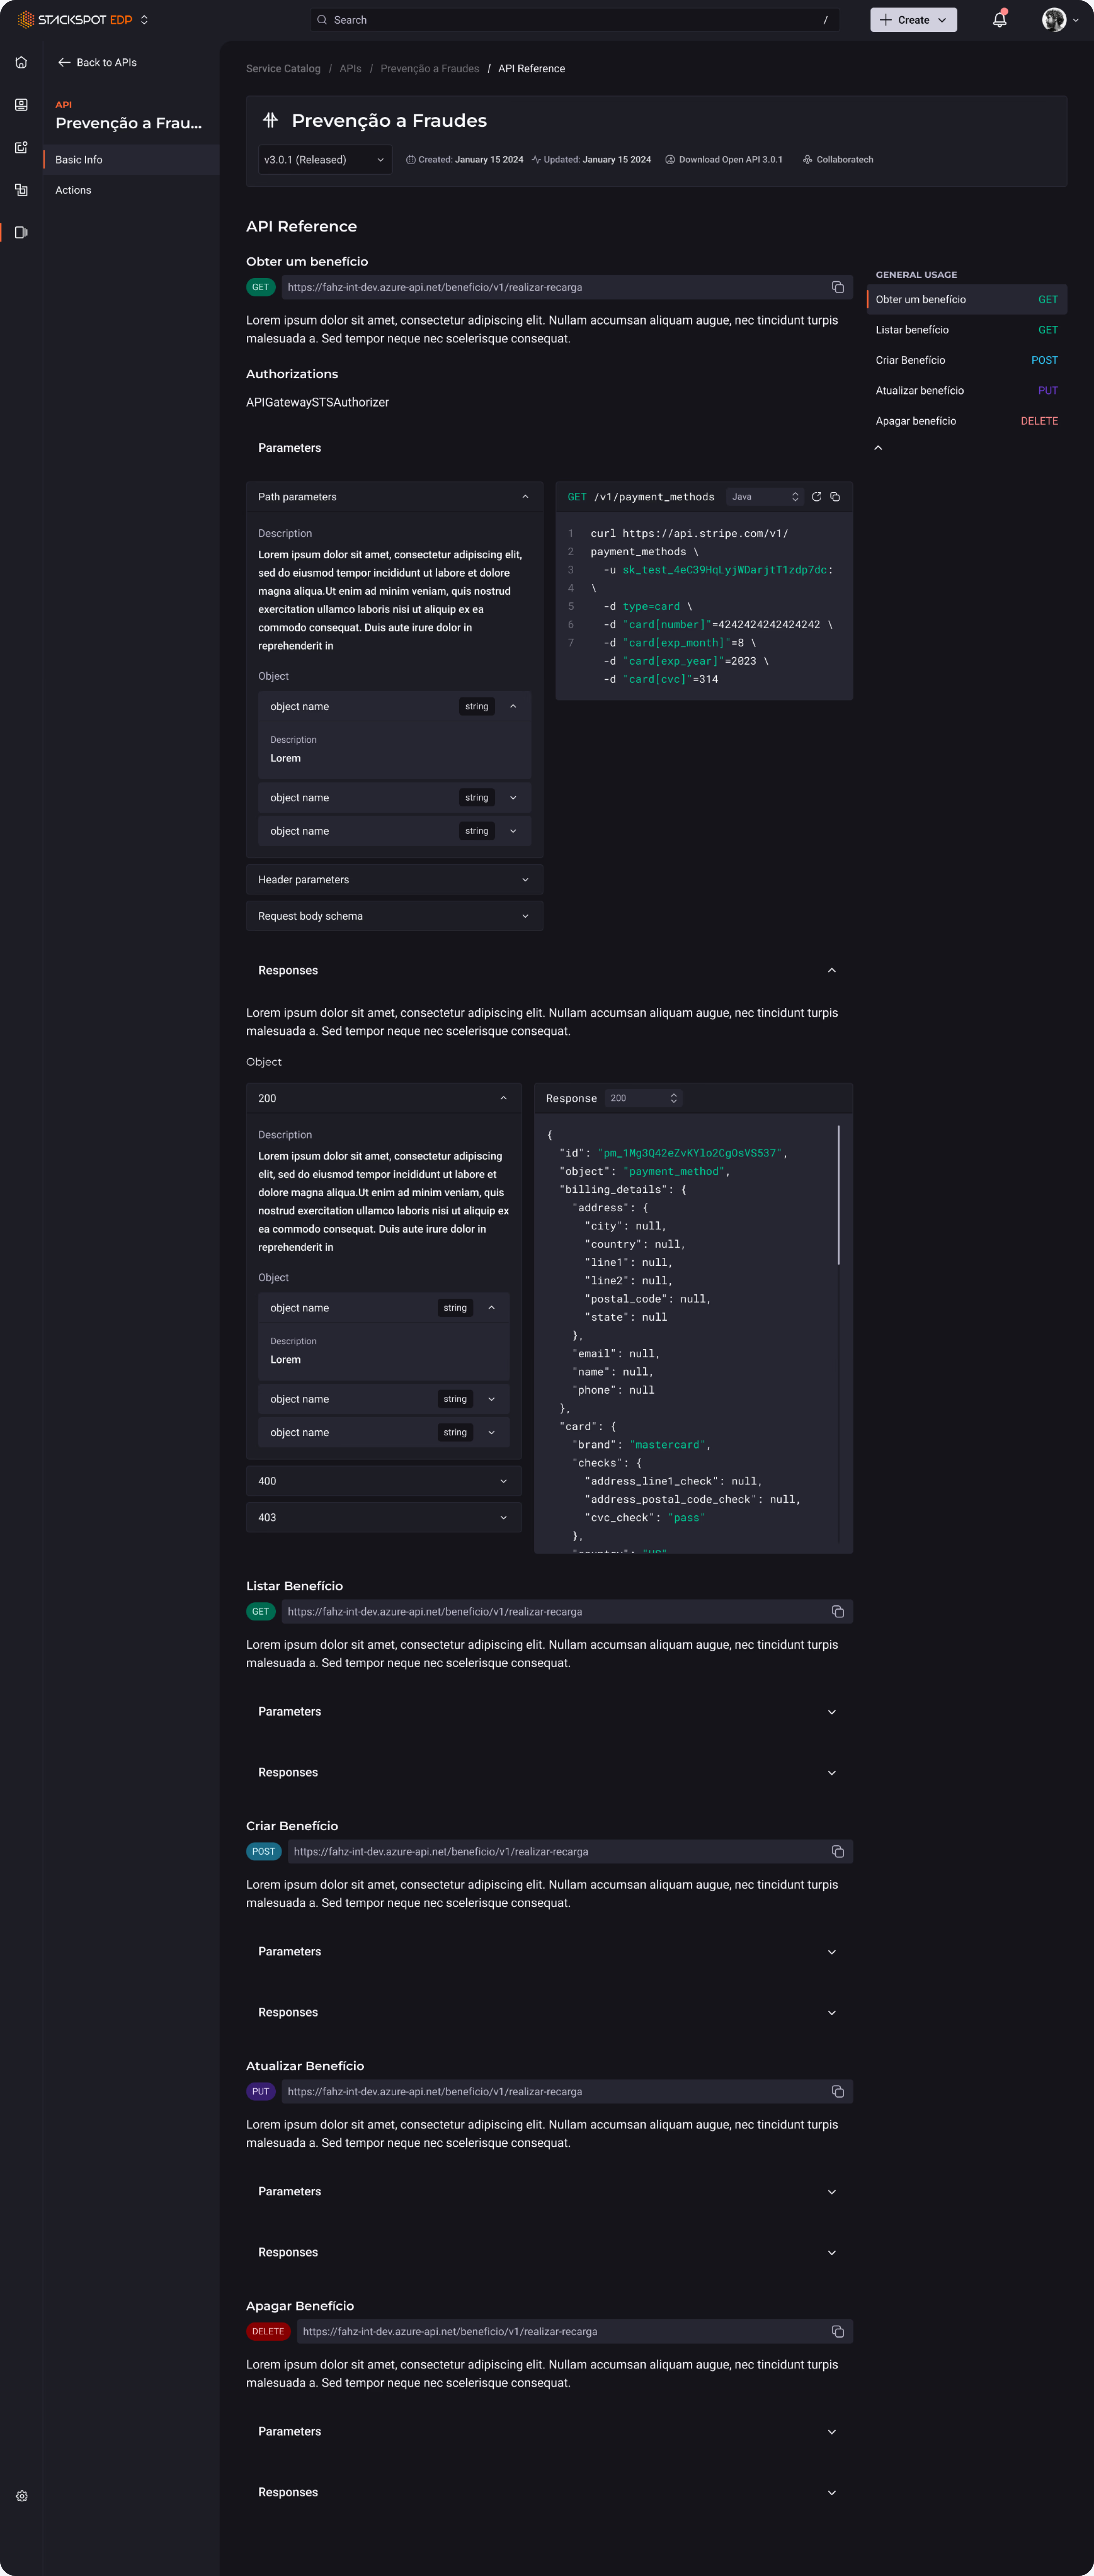Collapse the Responses section of Obter um benefício

(549, 970)
